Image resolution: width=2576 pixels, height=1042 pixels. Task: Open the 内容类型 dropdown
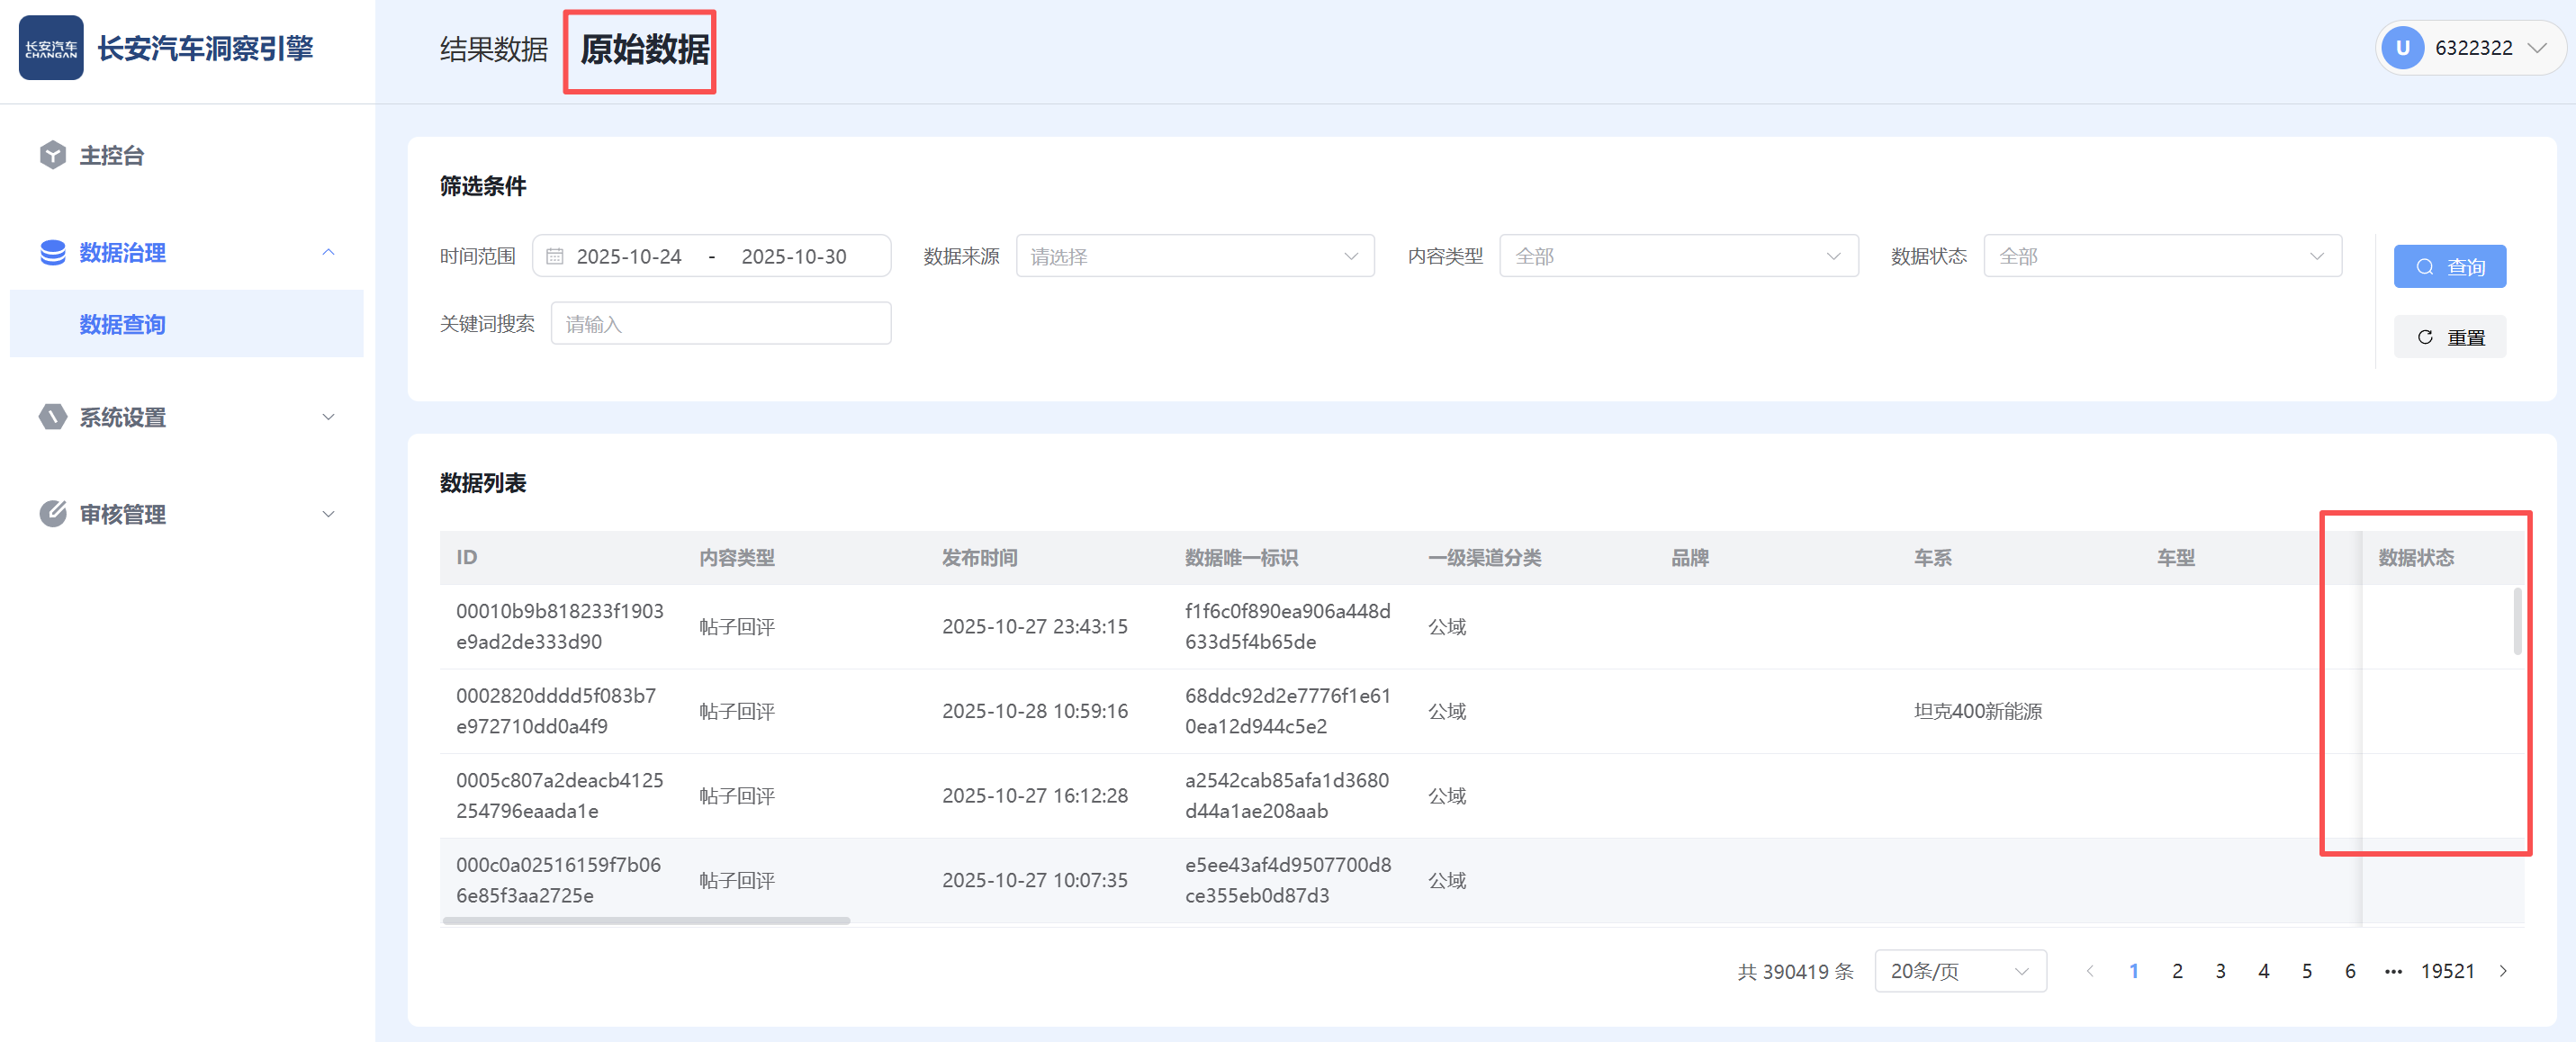pos(1678,256)
